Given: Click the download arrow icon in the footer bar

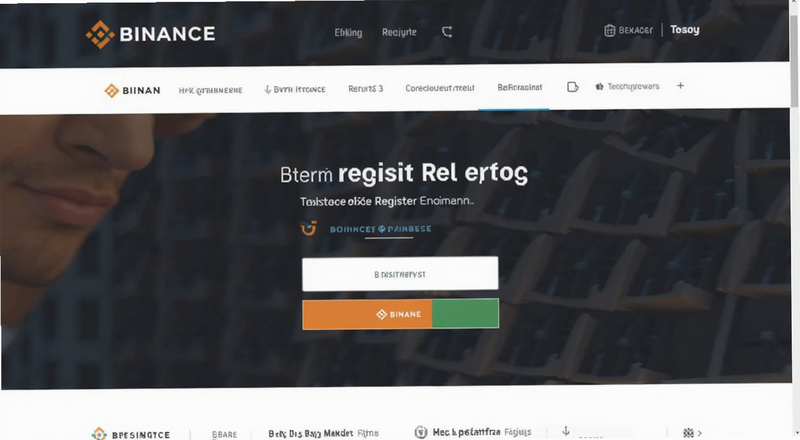Looking at the screenshot, I should 566,431.
